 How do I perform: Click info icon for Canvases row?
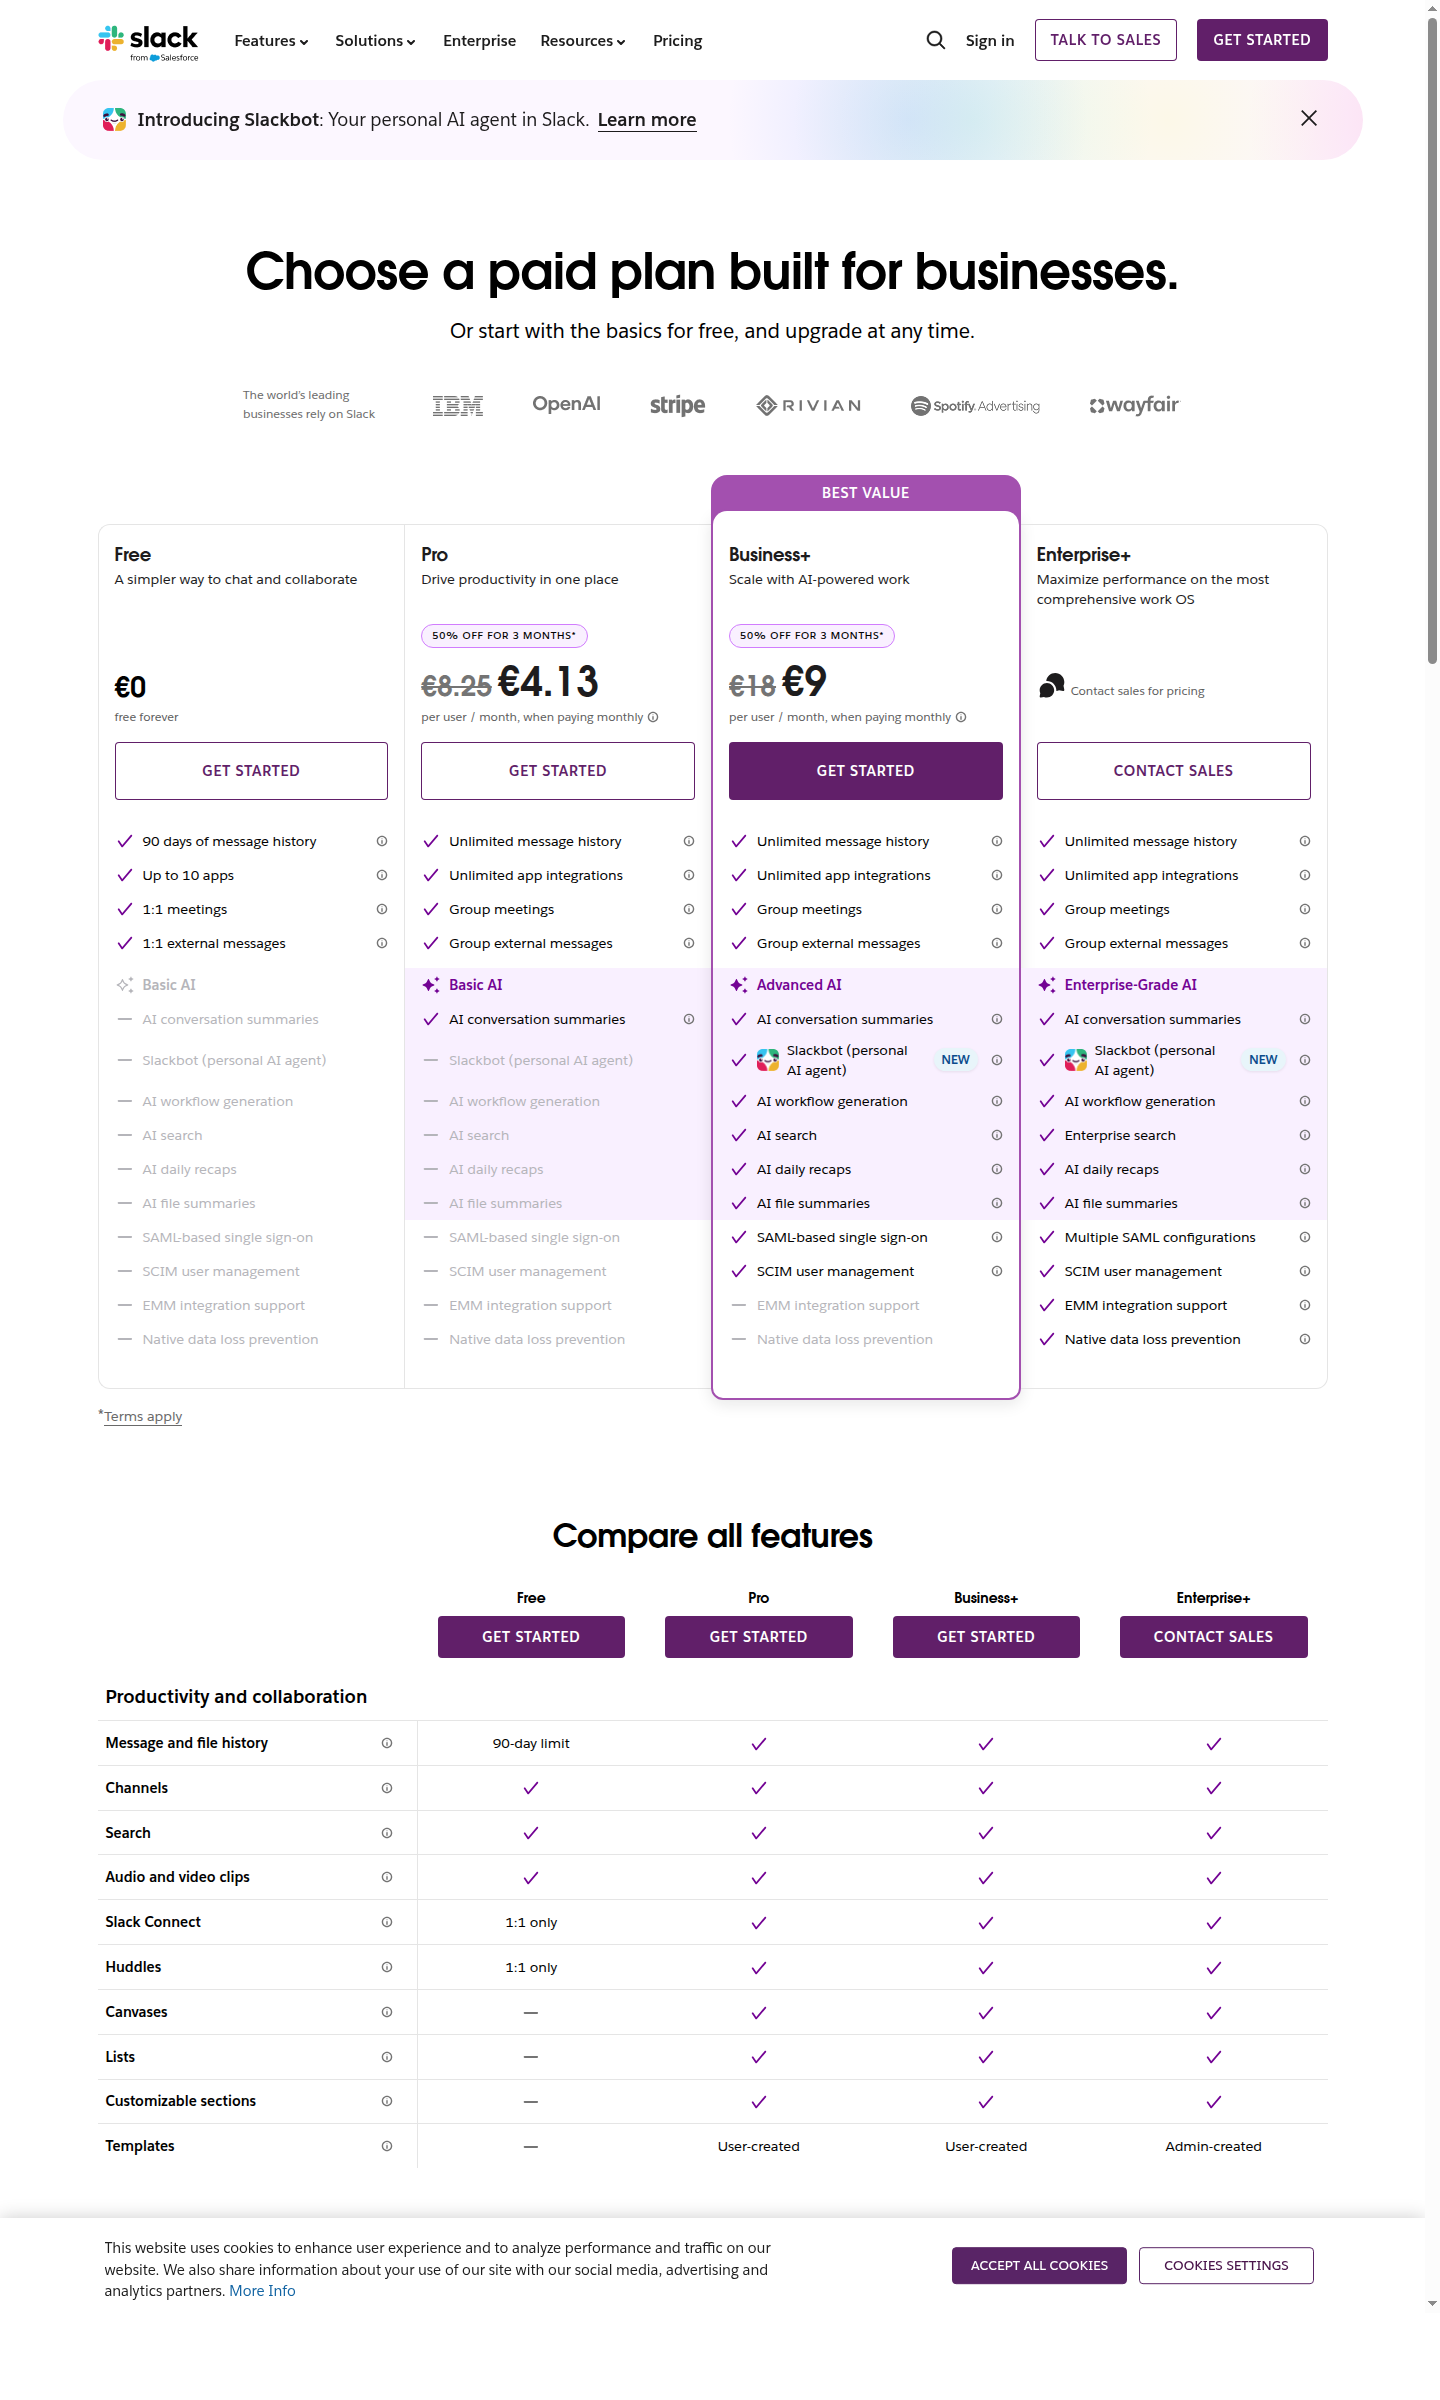(x=387, y=2012)
